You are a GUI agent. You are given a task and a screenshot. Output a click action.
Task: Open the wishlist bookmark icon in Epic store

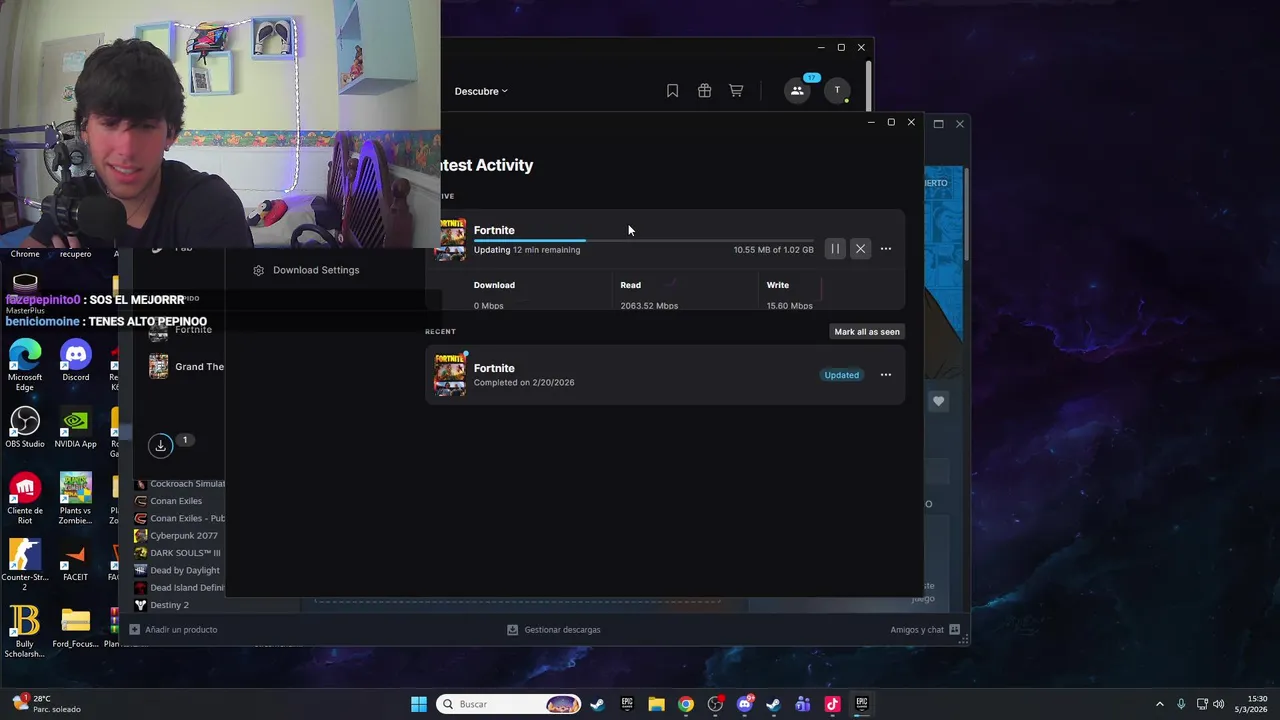coord(672,91)
